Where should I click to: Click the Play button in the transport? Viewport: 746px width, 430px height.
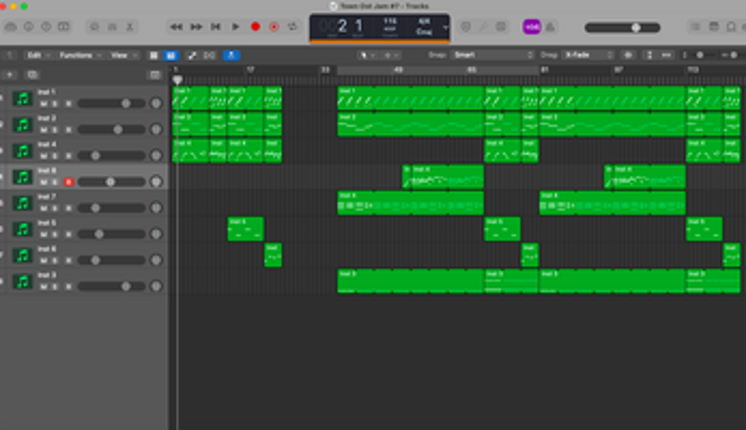point(236,27)
